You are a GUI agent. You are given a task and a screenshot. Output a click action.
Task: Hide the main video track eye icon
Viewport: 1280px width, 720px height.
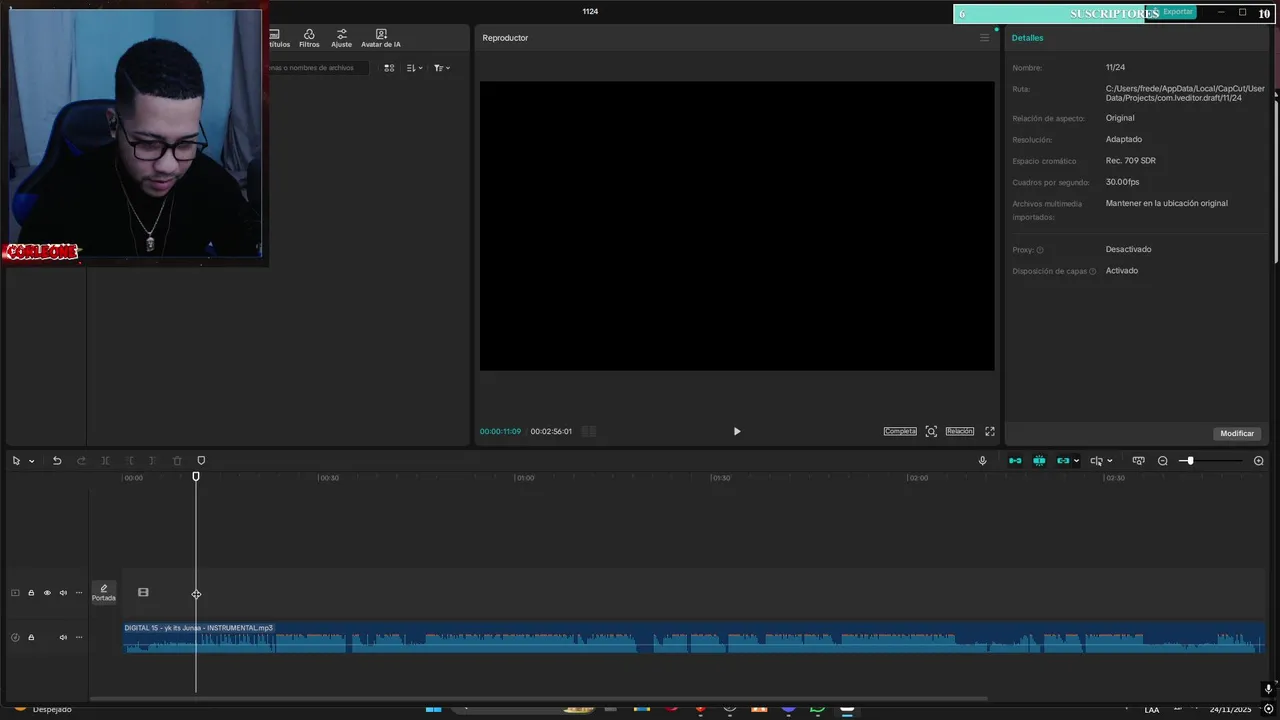tap(47, 593)
